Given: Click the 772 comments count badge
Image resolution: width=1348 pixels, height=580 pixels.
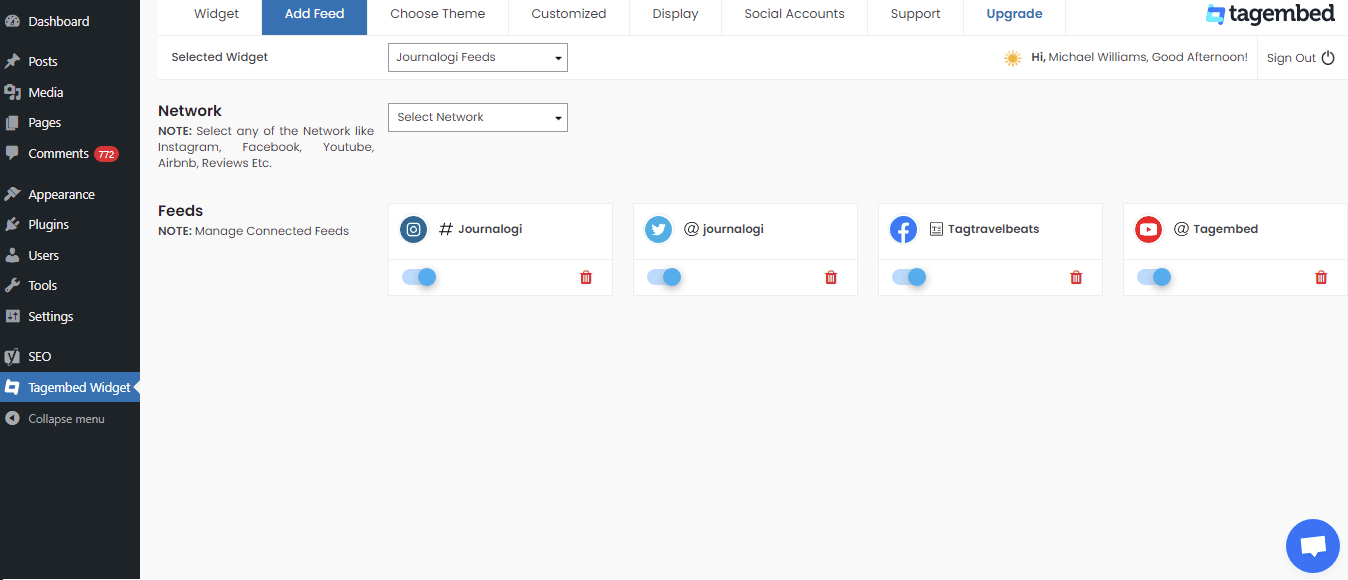Looking at the screenshot, I should 106,154.
